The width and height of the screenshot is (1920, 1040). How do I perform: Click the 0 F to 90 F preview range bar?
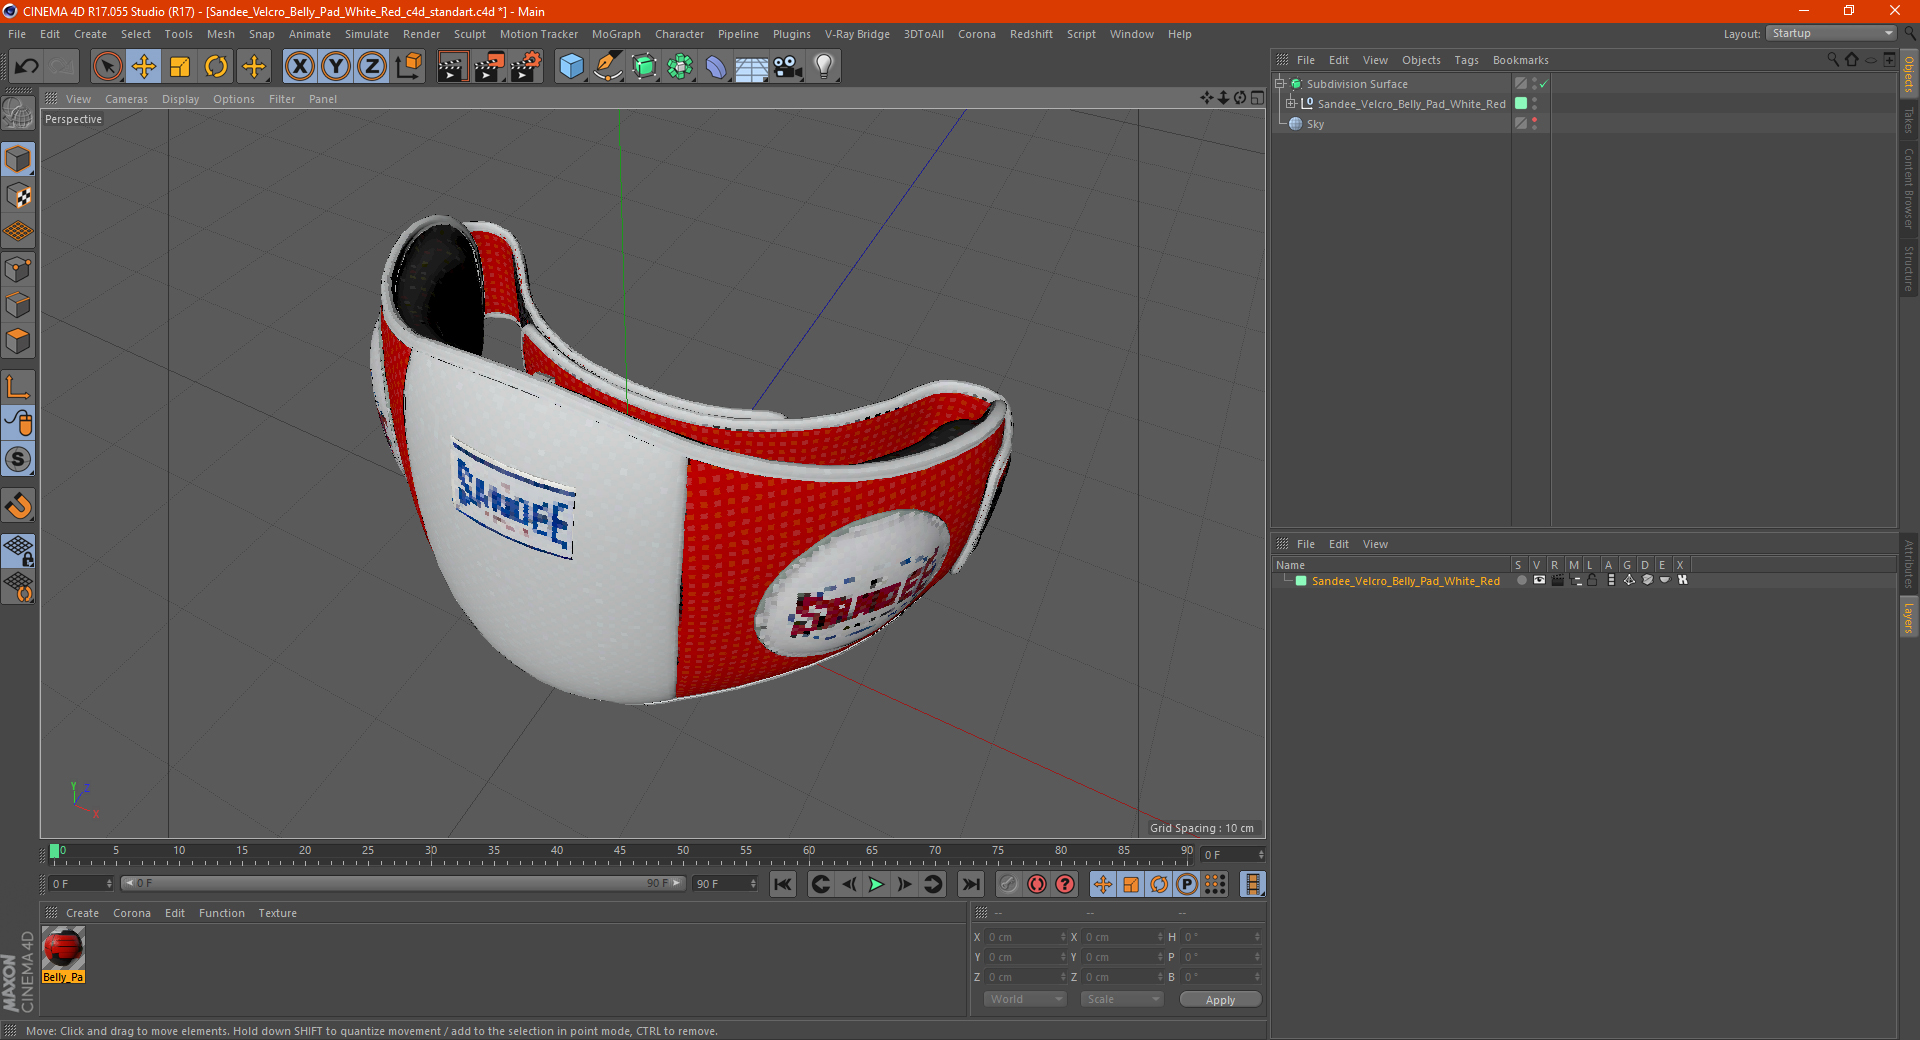(402, 883)
